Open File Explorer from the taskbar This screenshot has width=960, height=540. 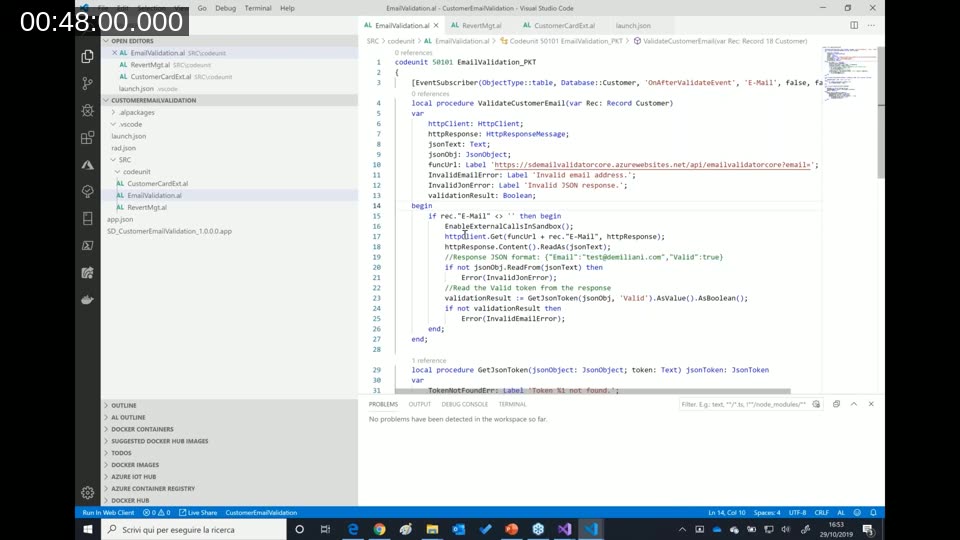click(432, 530)
